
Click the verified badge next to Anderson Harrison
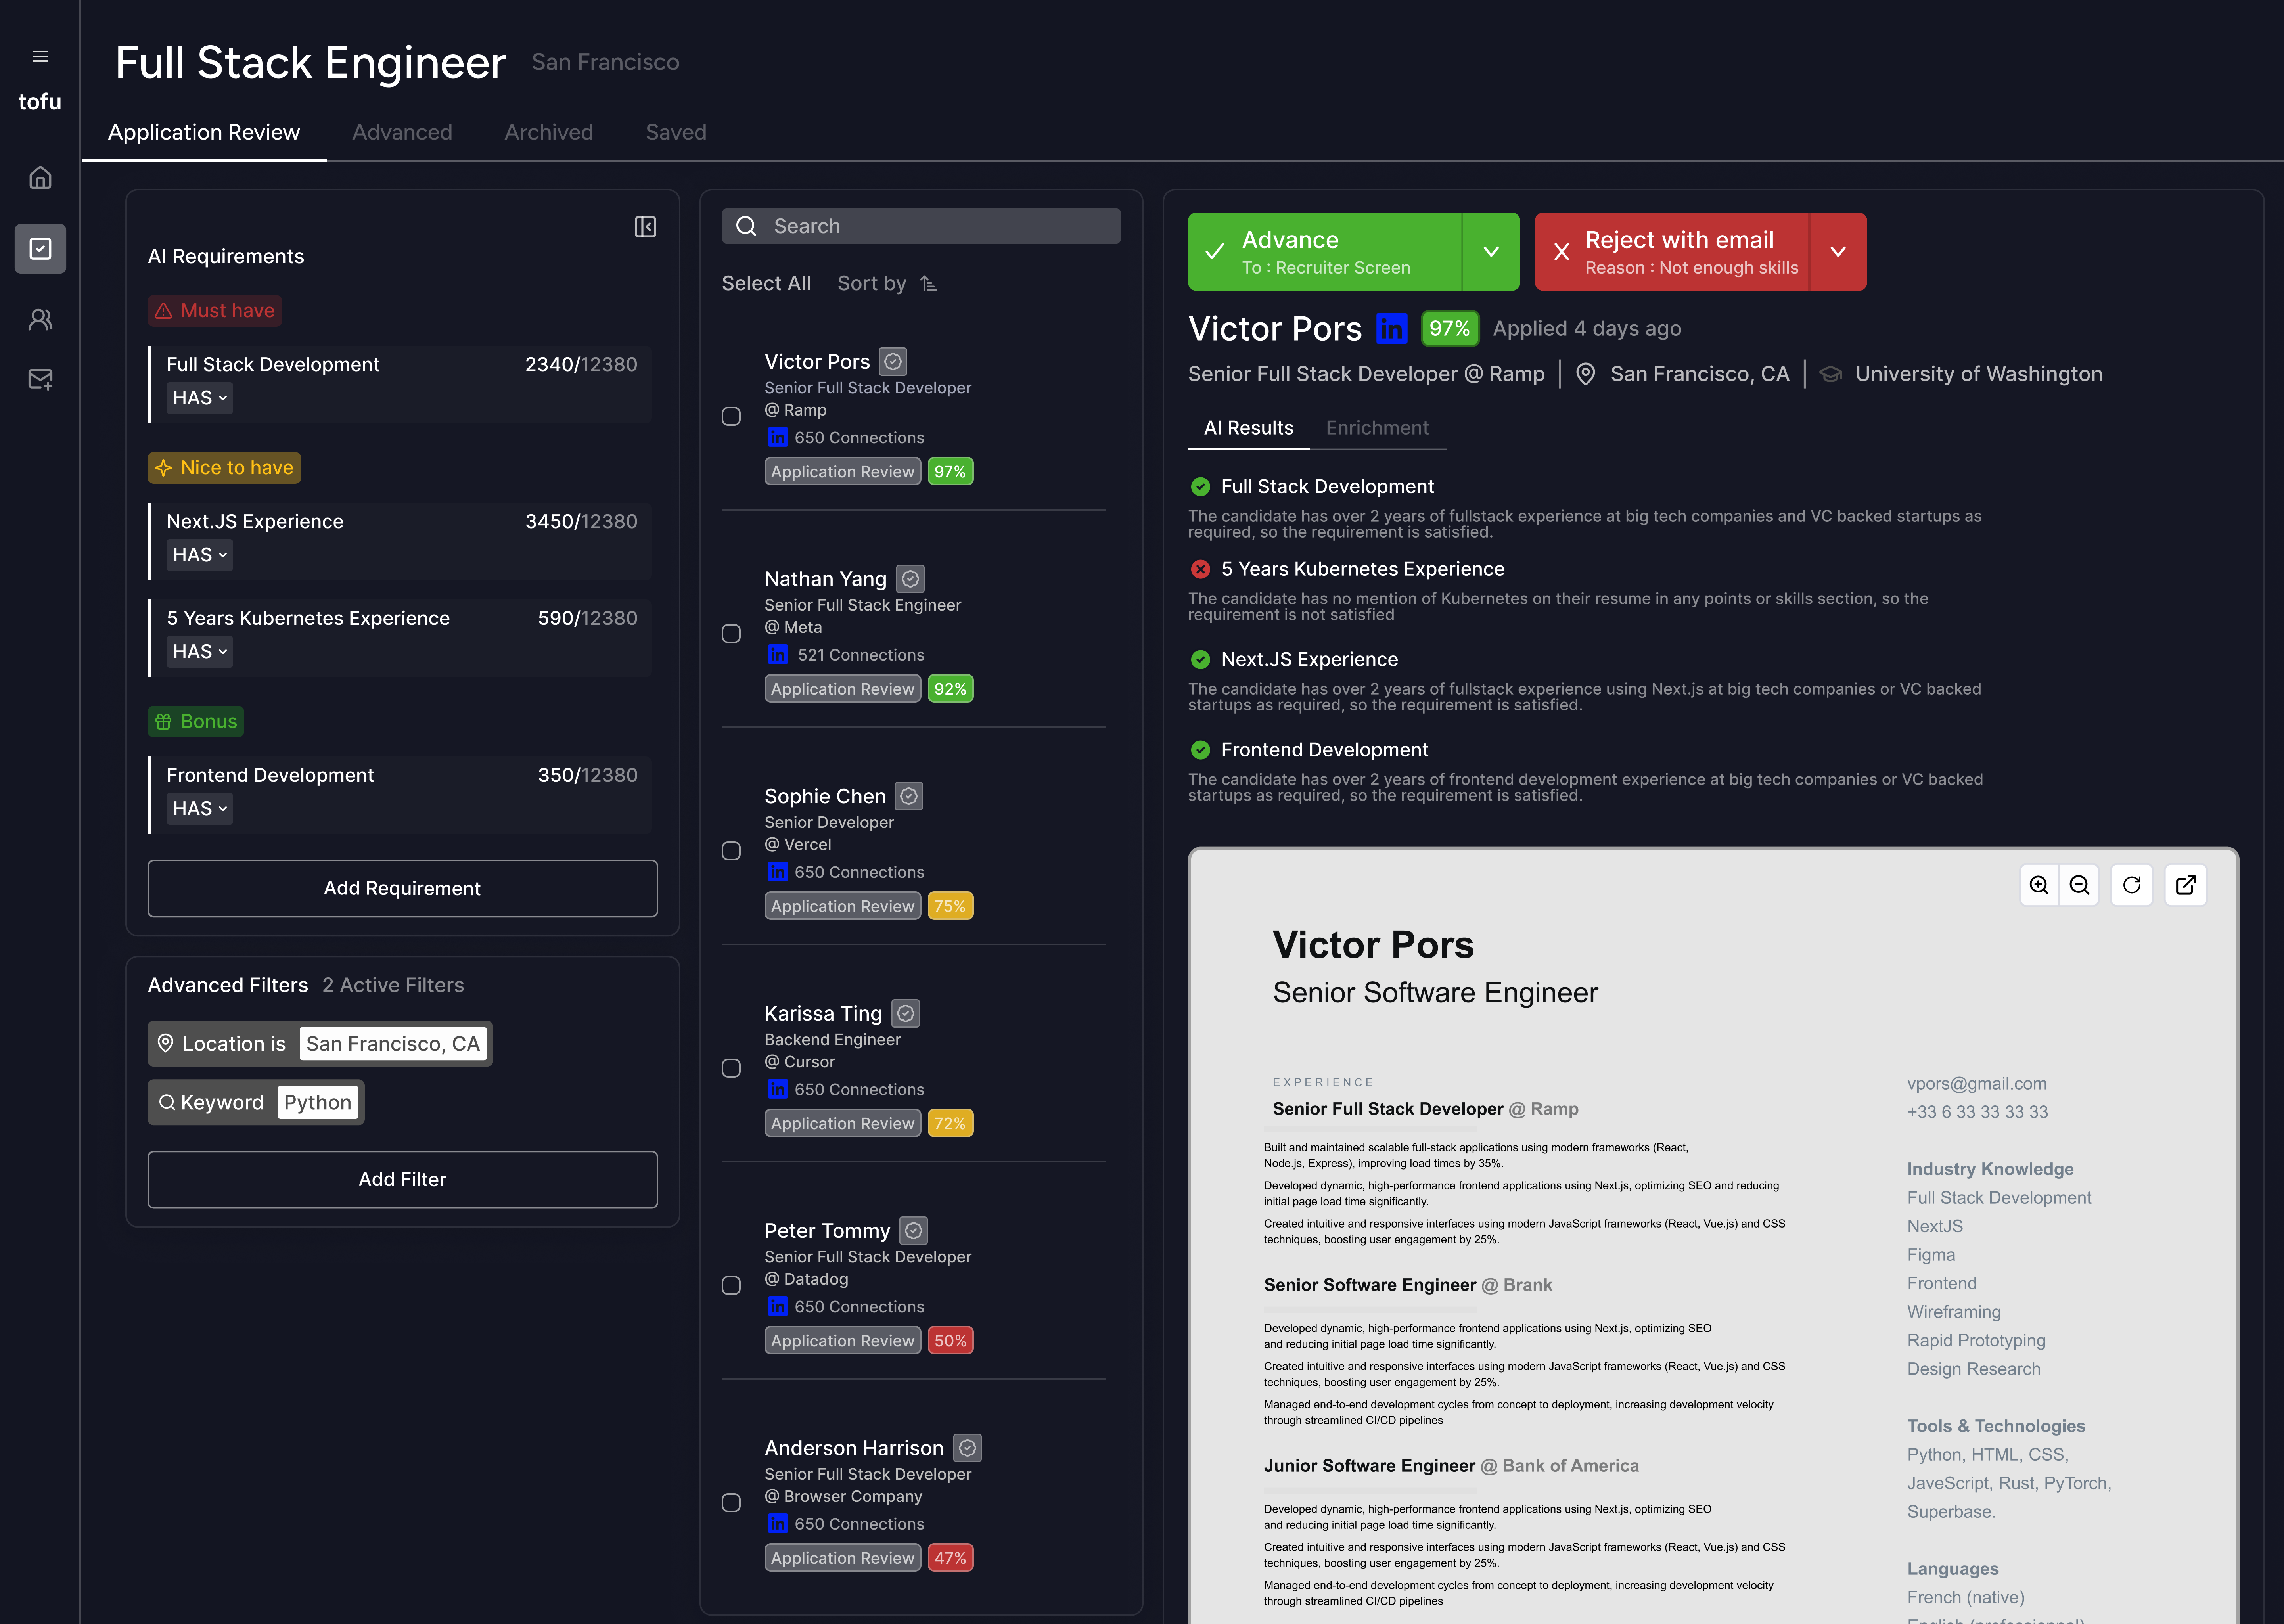pos(967,1447)
